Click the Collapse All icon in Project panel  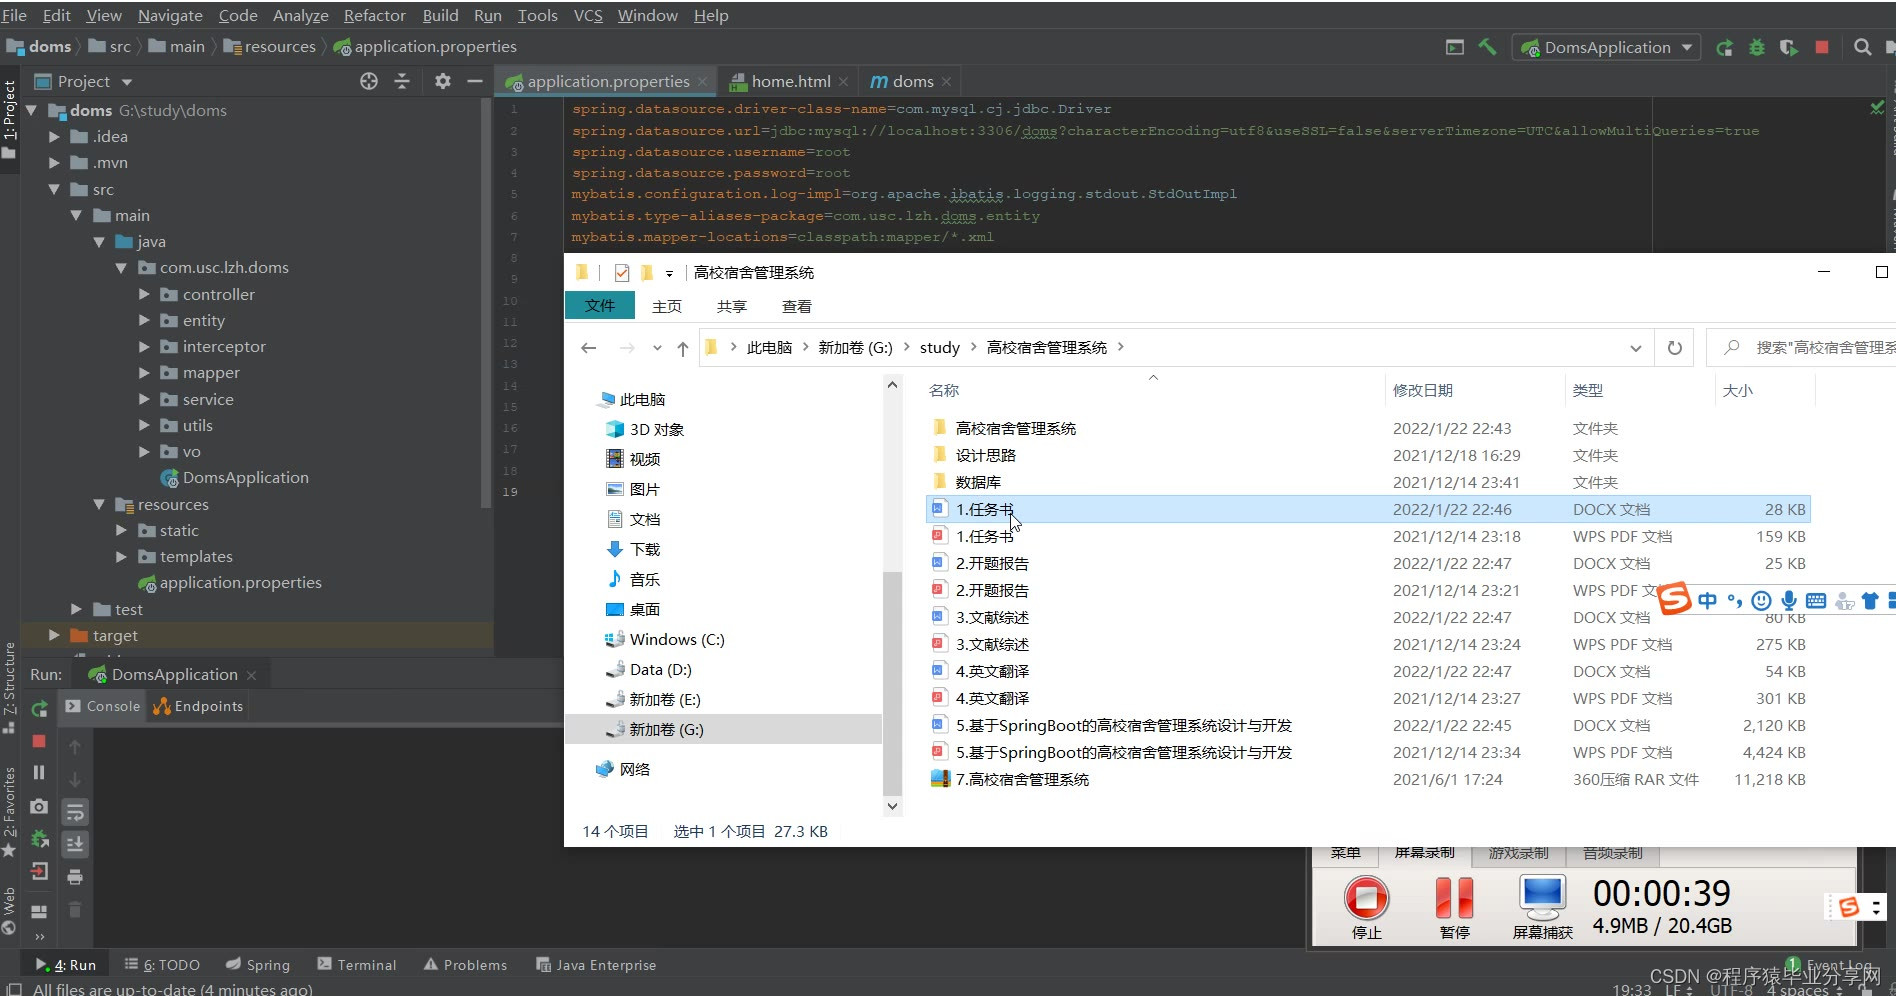pyautogui.click(x=402, y=81)
